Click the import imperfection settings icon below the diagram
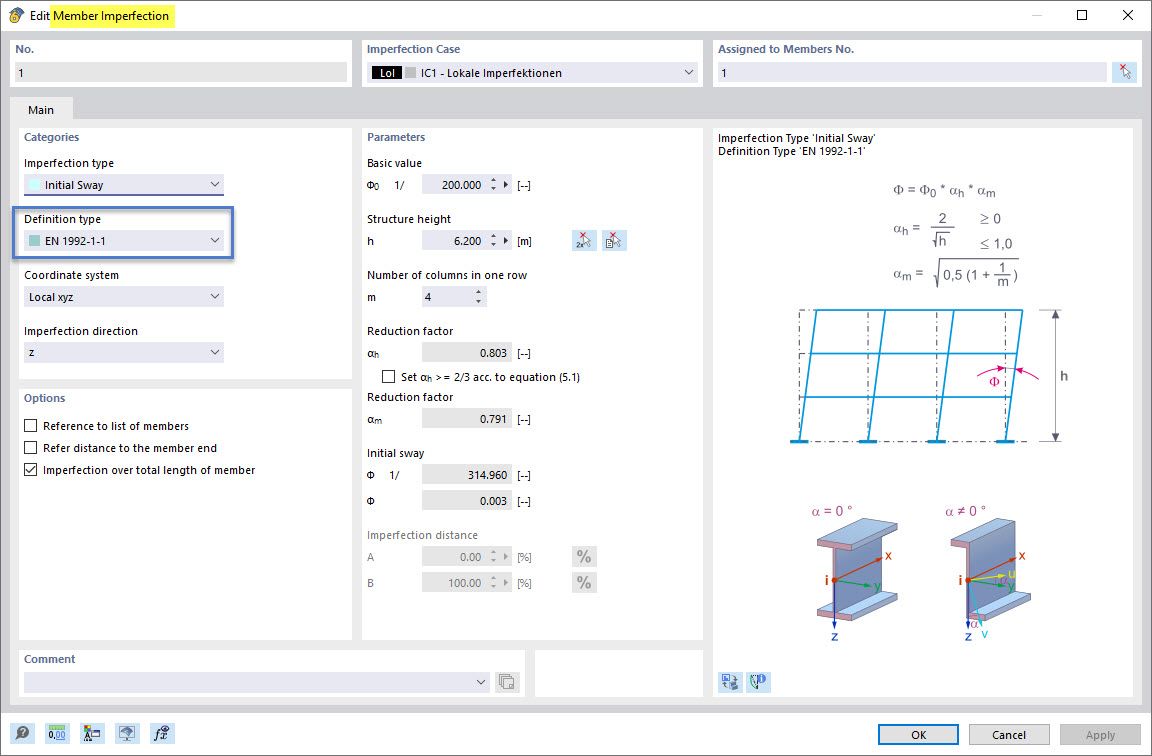 (729, 681)
